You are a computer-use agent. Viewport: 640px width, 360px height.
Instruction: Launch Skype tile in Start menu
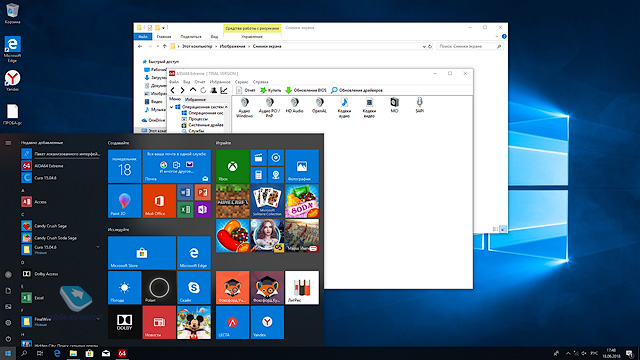coord(194,287)
